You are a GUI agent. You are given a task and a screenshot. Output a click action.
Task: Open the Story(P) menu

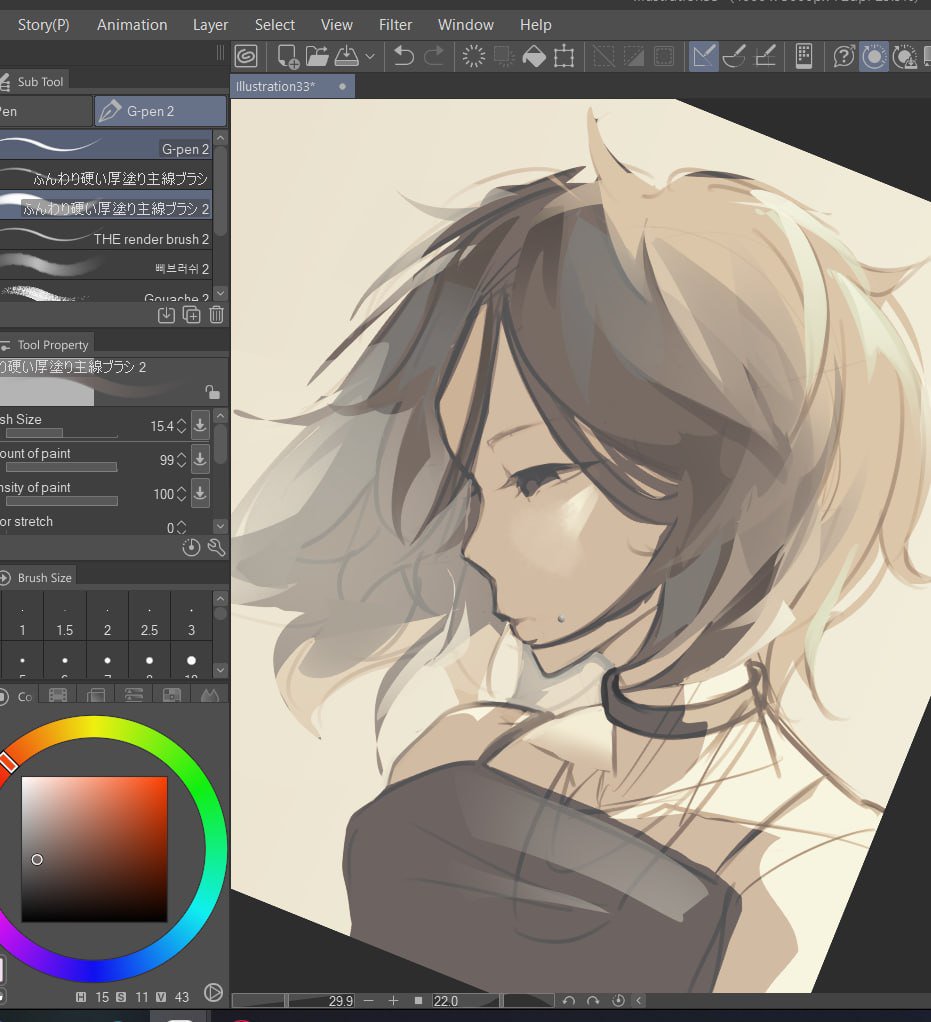[44, 25]
